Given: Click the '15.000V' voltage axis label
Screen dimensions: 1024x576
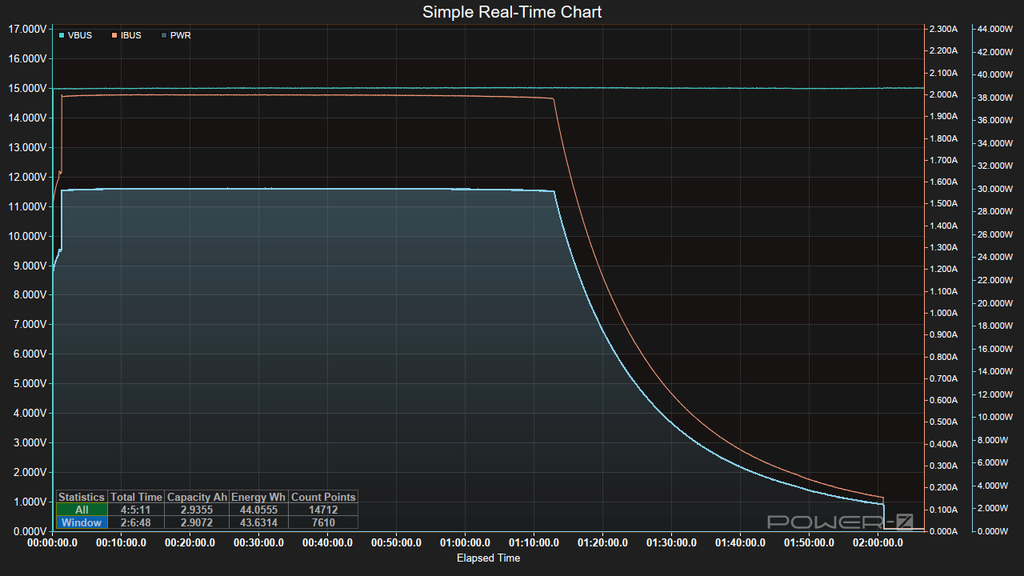Looking at the screenshot, I should (x=27, y=88).
